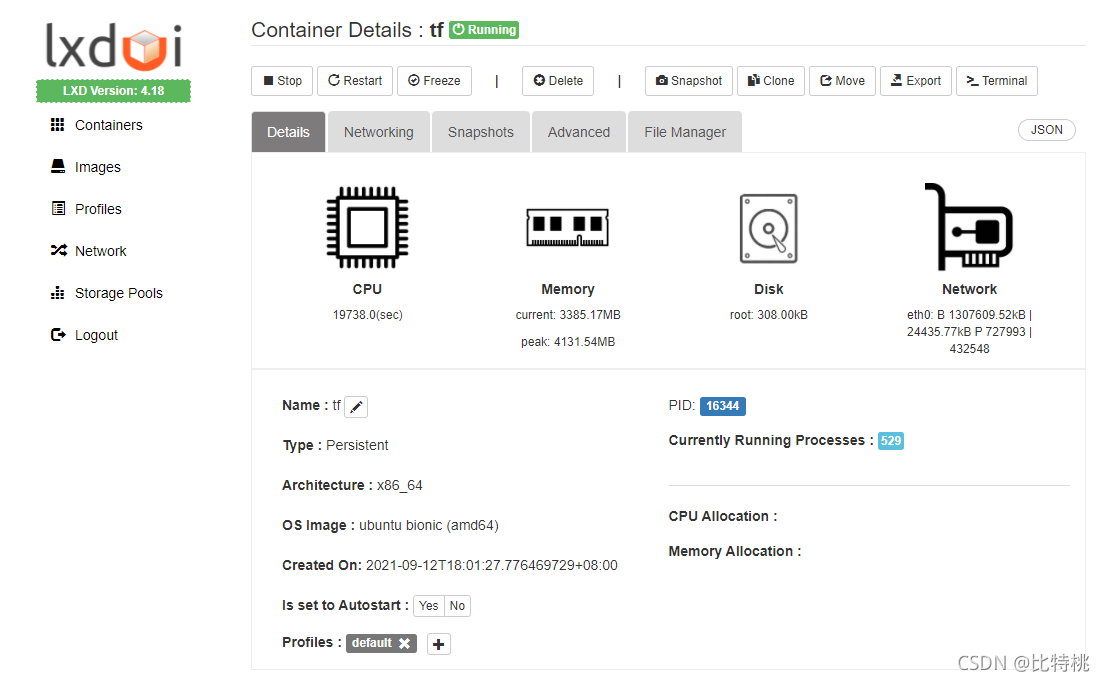Click the eth0 network statistics text
1105x681 pixels.
tap(969, 331)
